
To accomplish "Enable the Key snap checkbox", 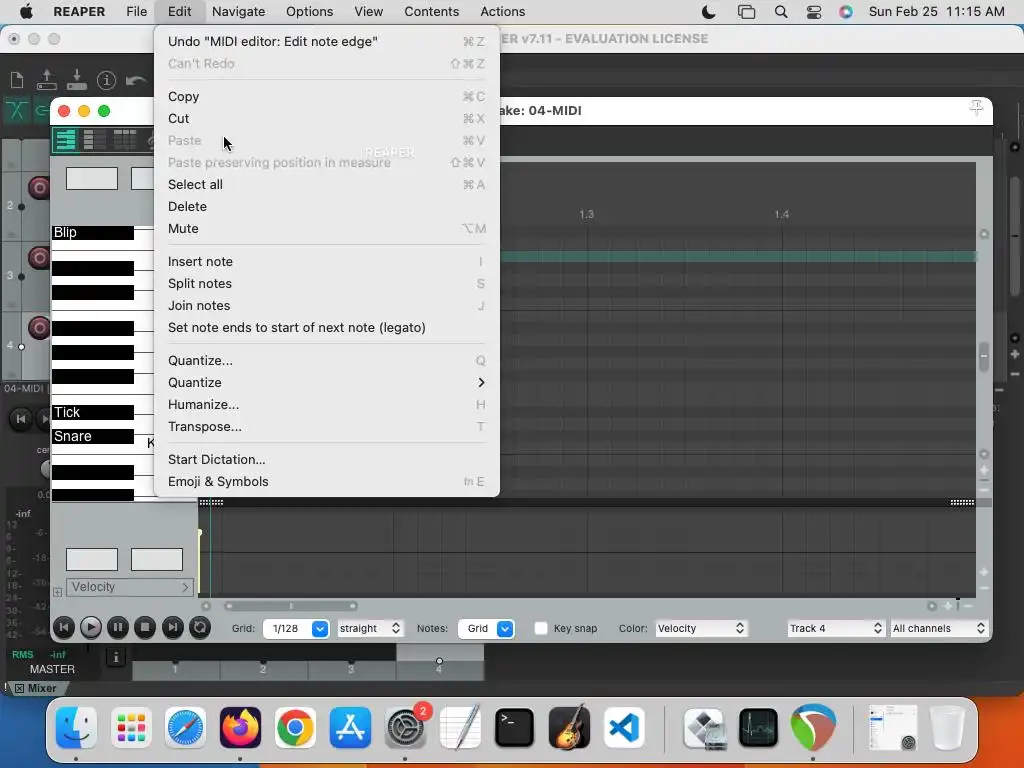I will tap(541, 628).
